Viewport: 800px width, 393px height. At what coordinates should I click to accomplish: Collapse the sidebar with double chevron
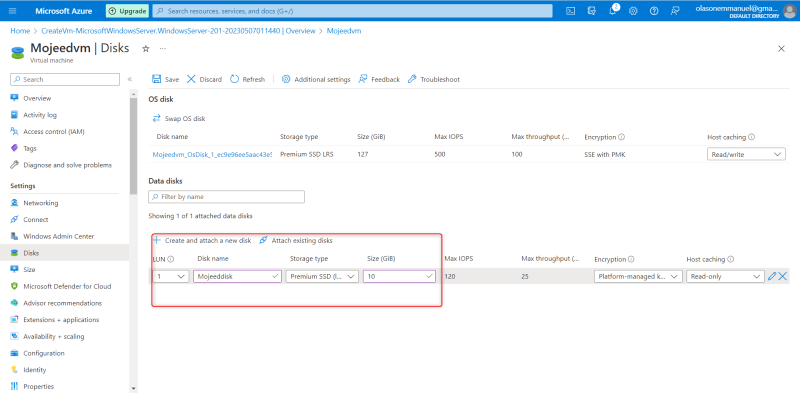tap(130, 79)
